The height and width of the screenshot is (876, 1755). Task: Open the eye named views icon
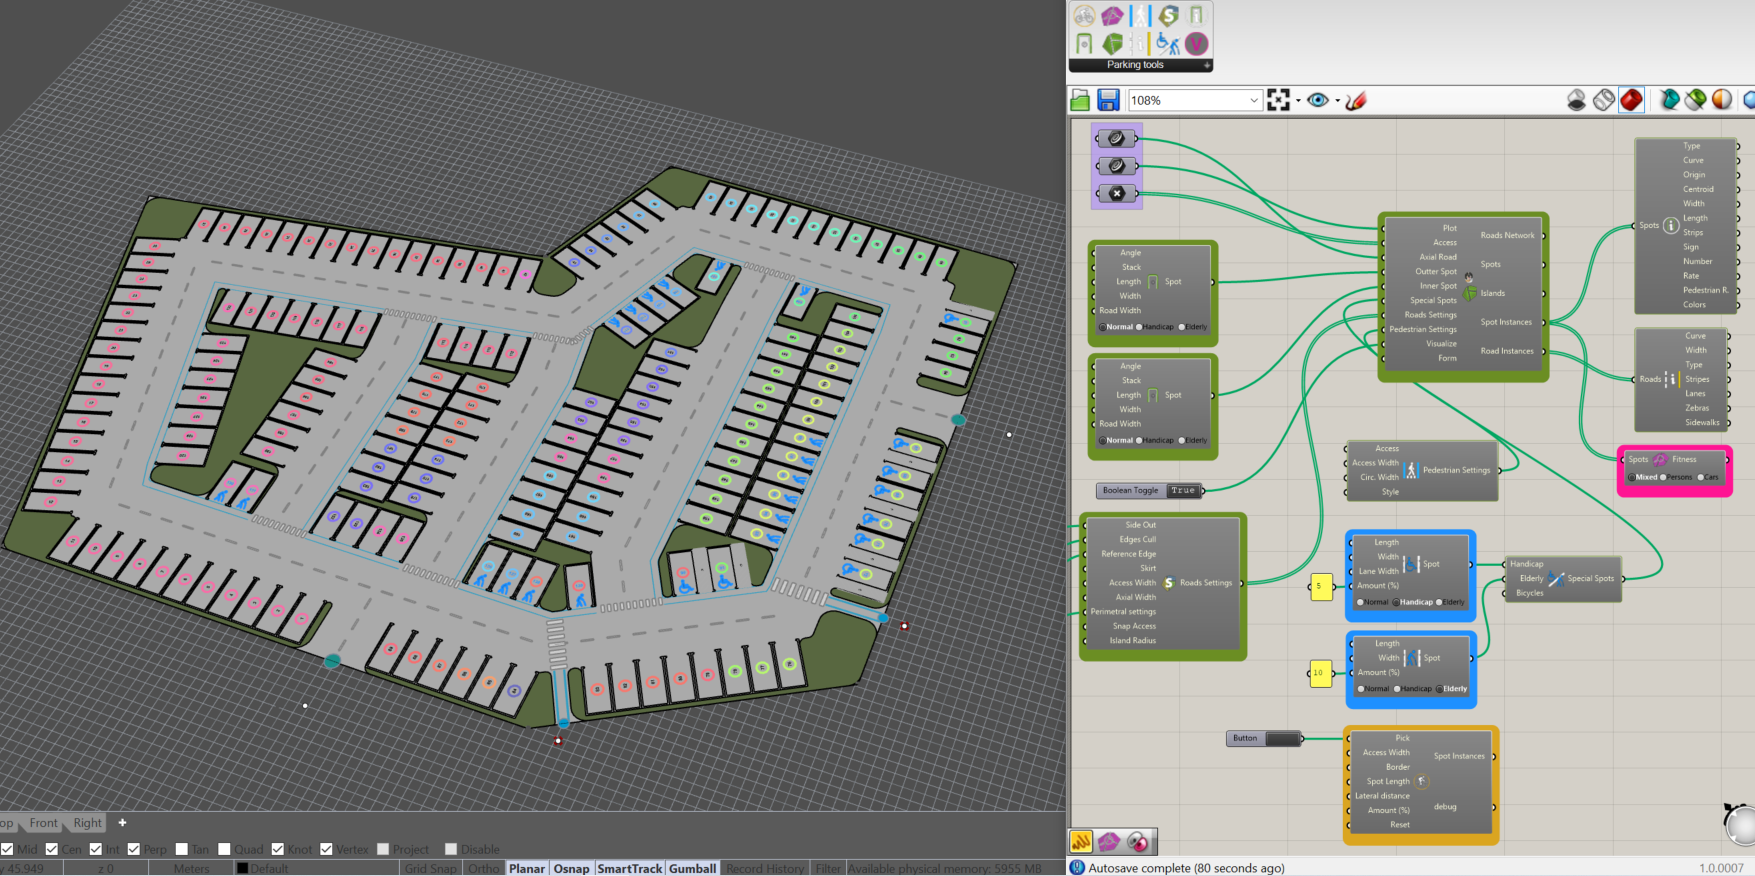(1318, 100)
